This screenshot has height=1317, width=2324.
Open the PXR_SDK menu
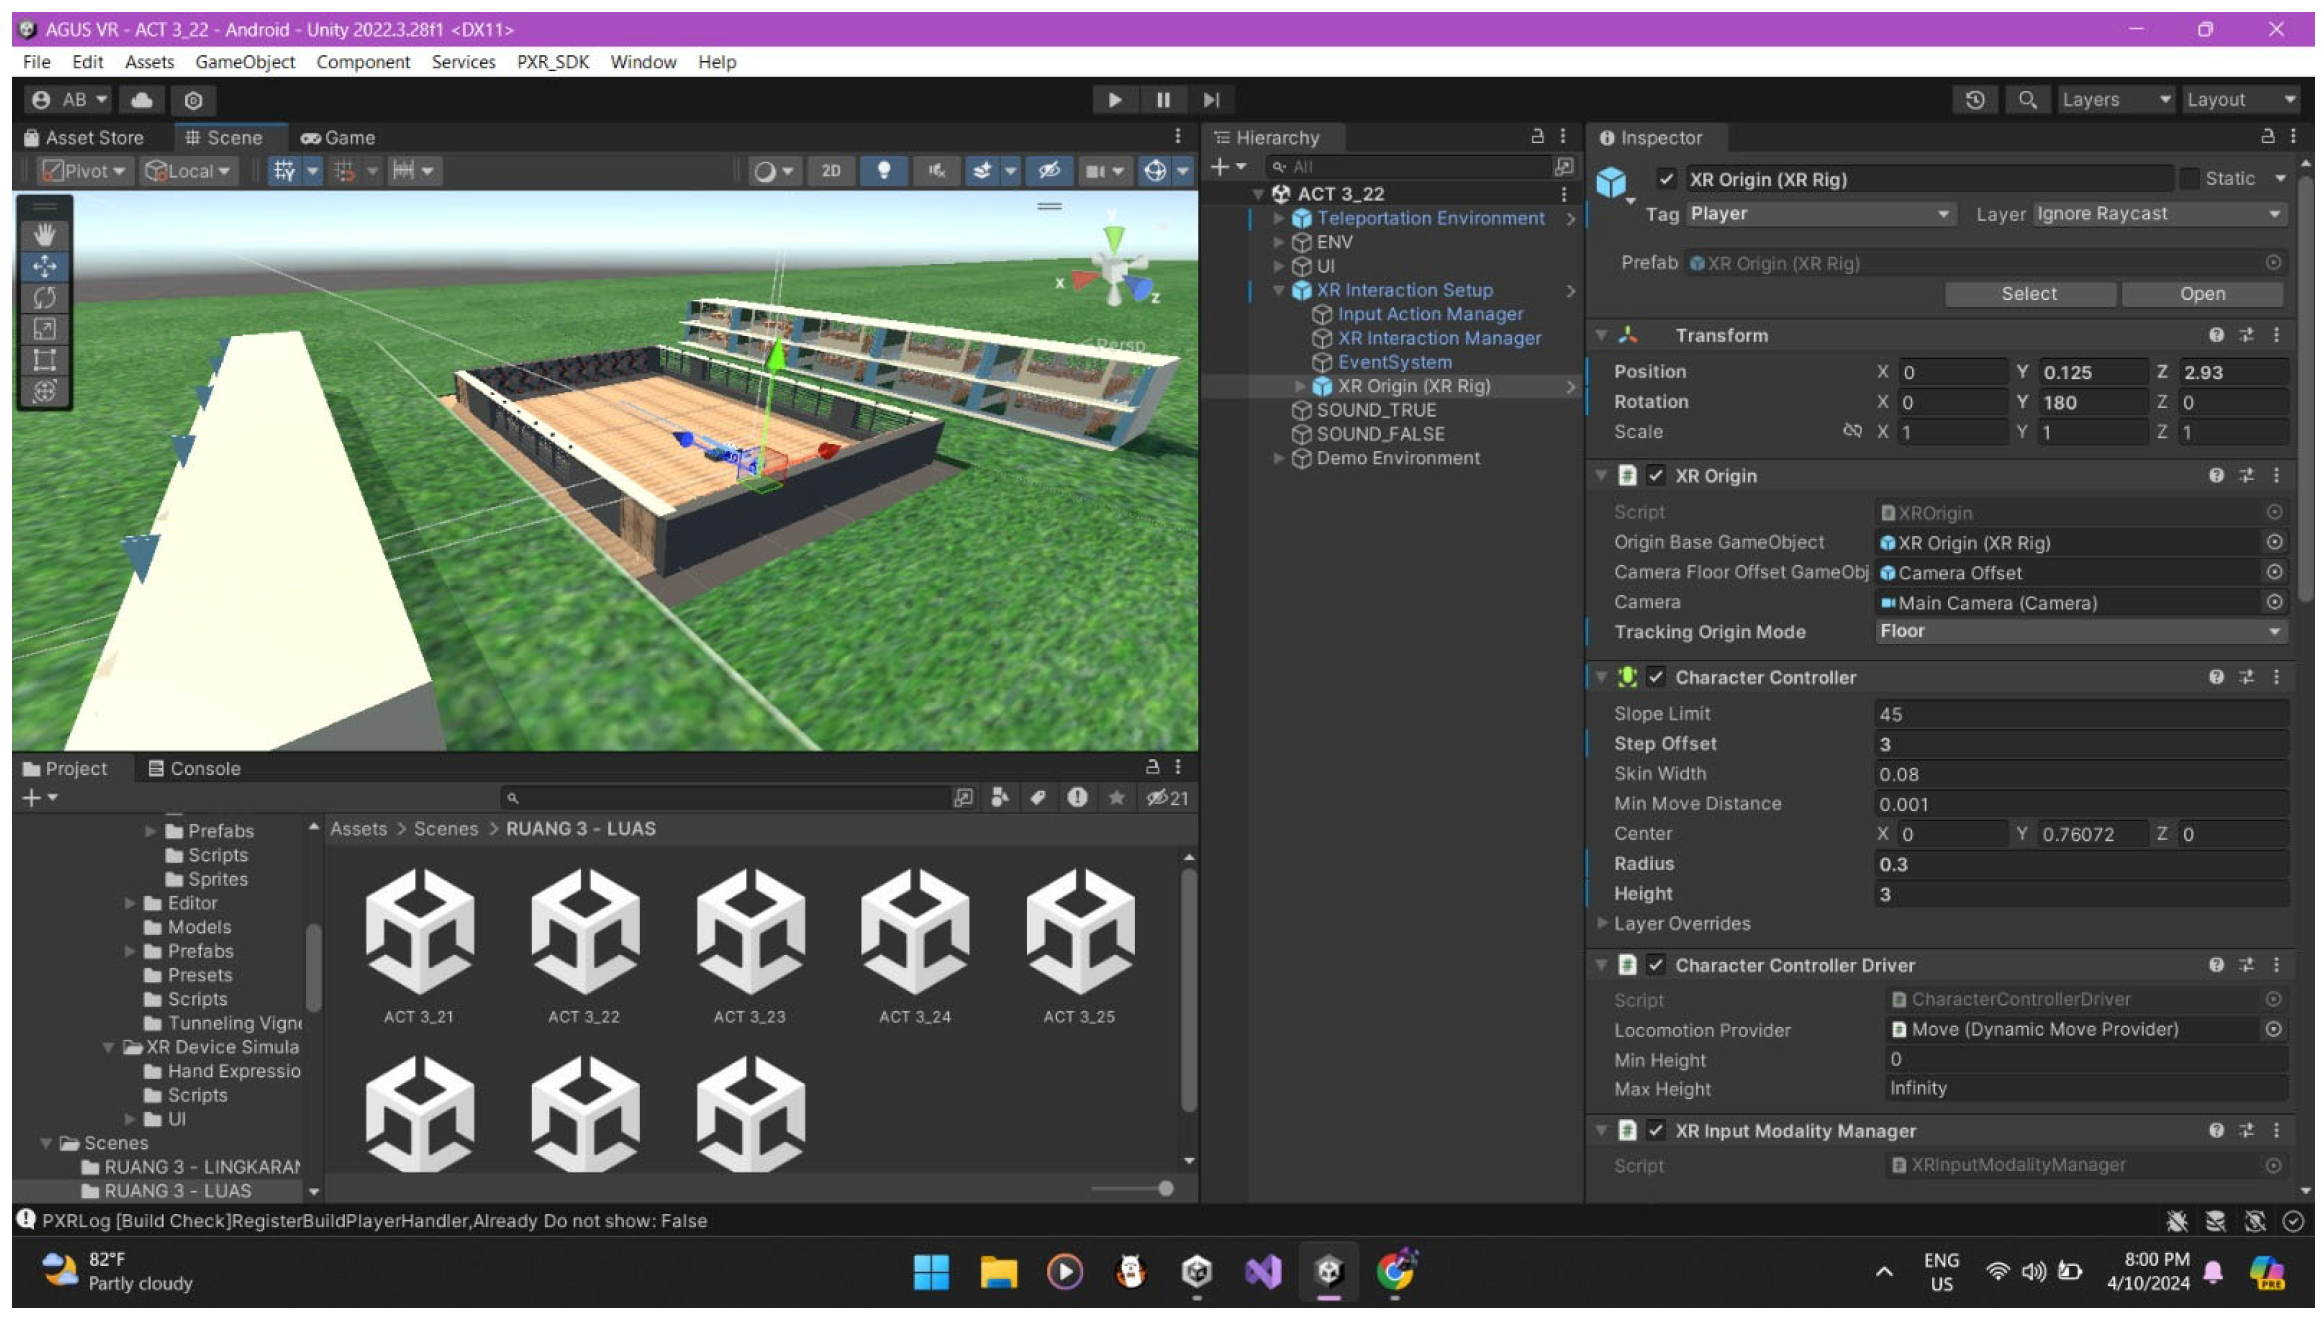coord(552,62)
